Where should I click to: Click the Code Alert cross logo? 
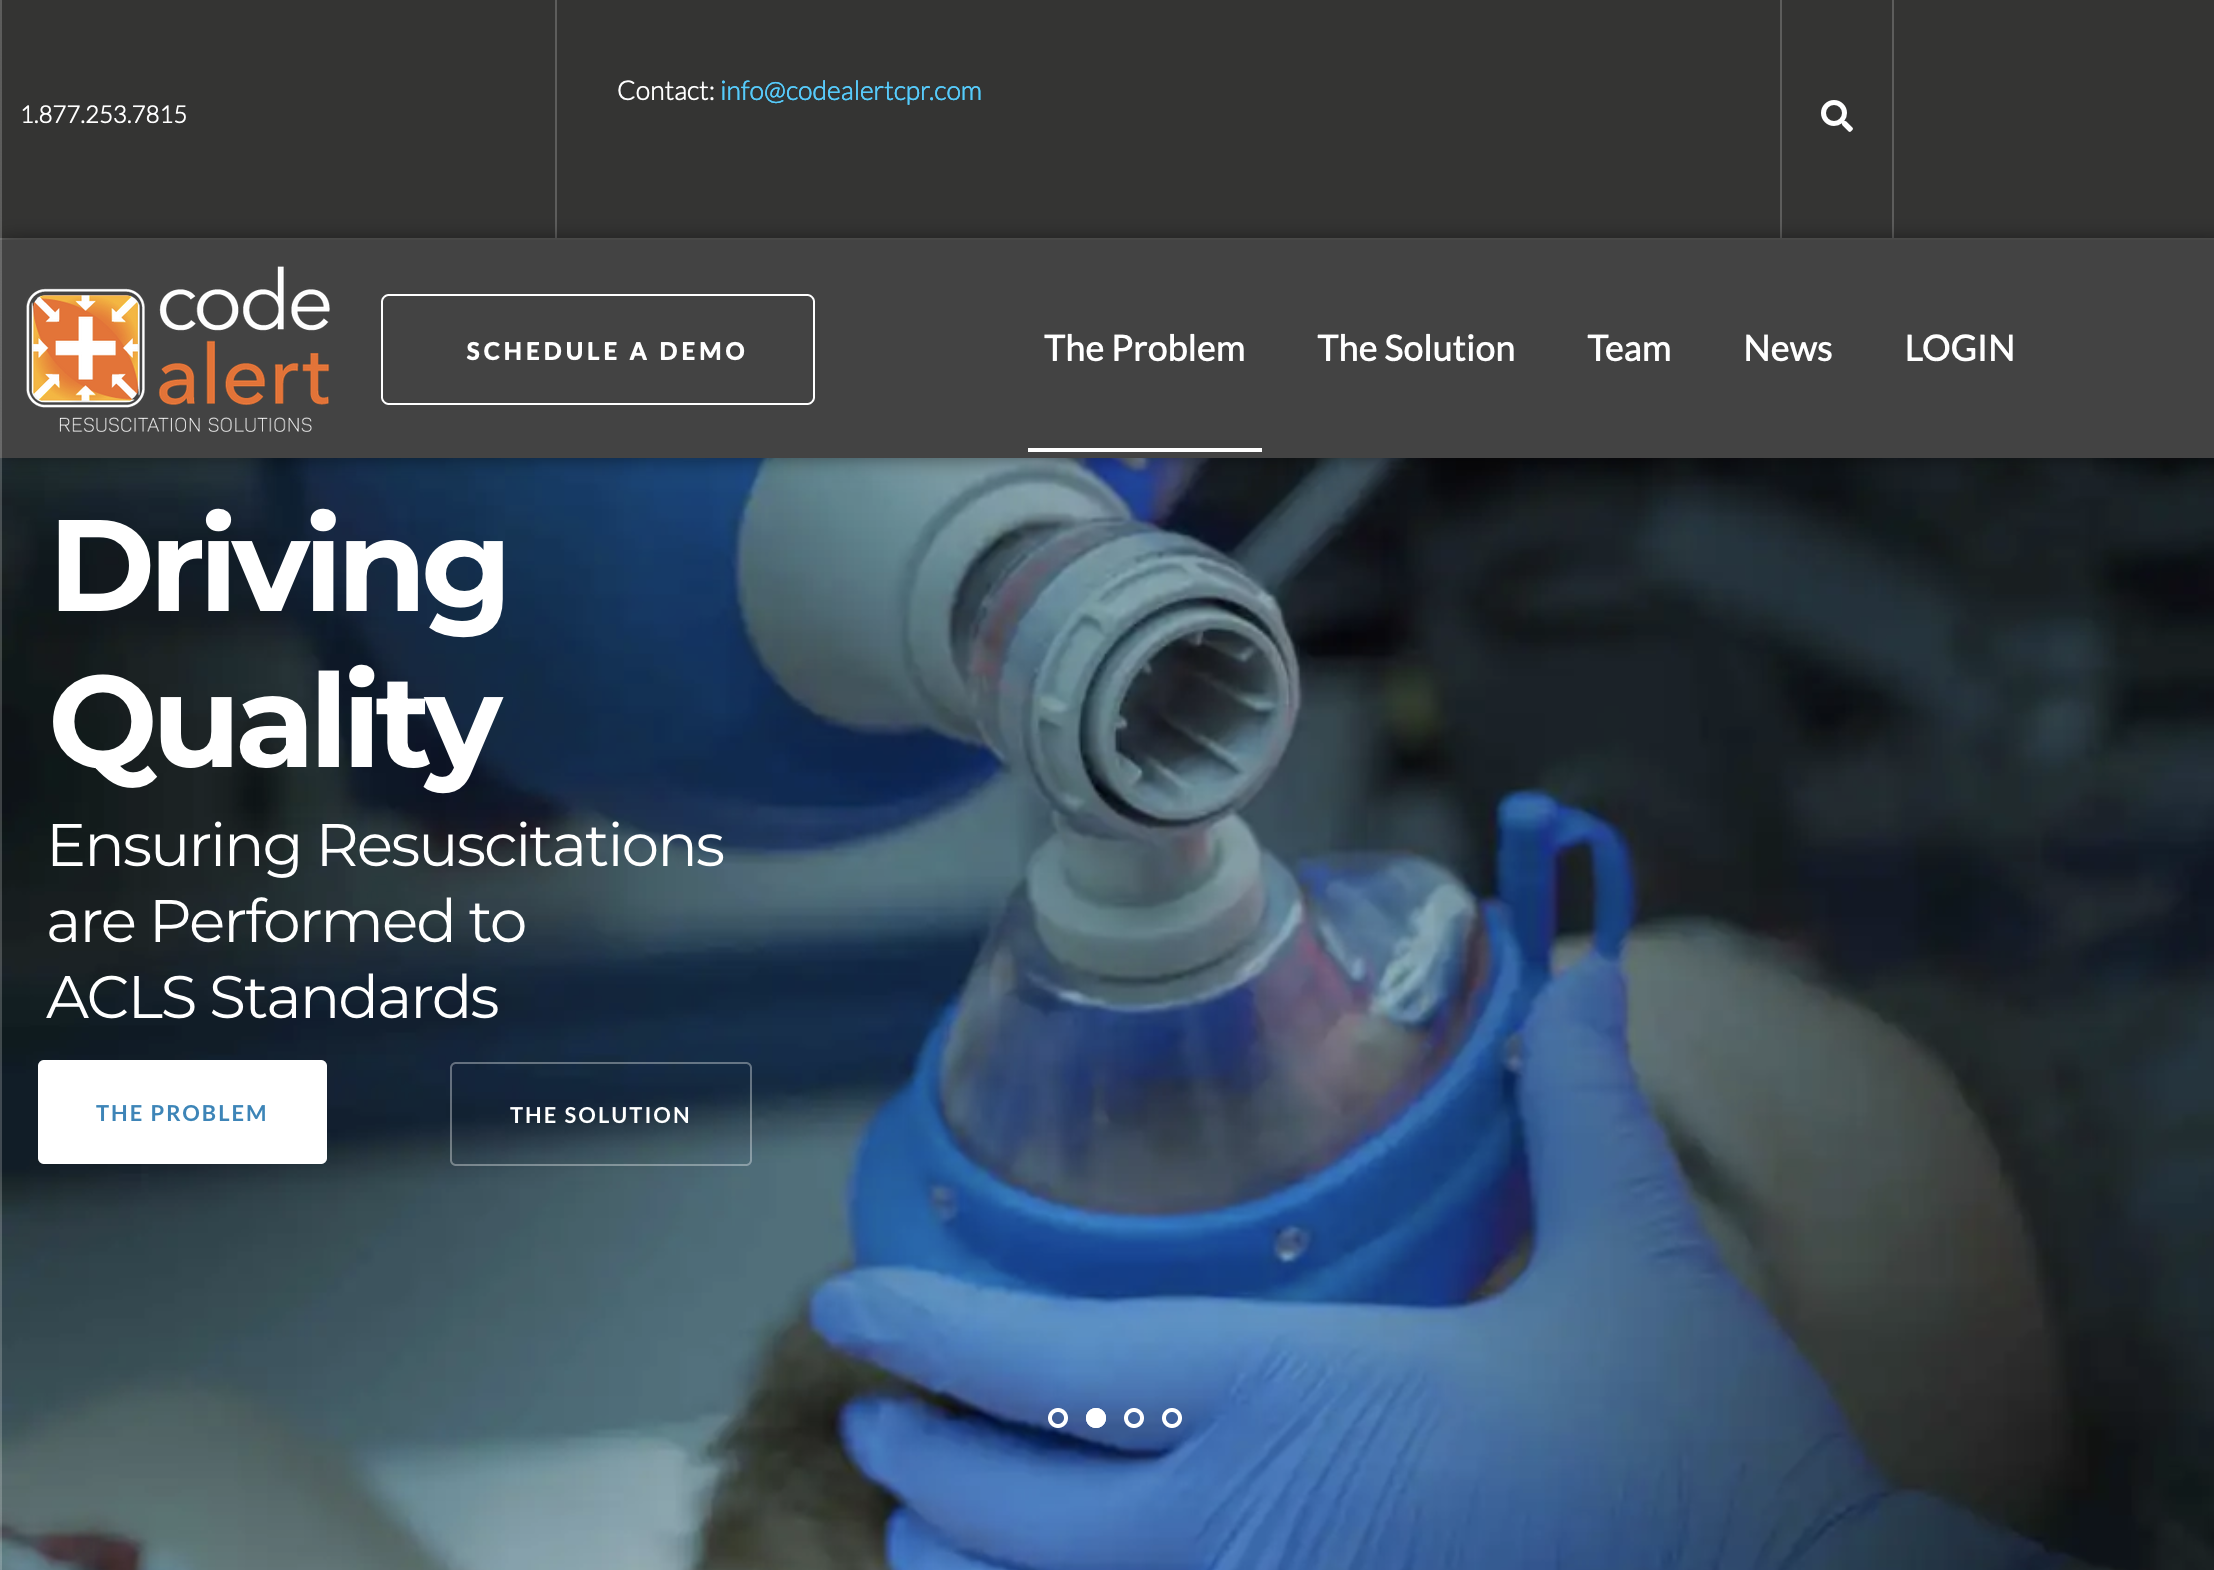click(x=85, y=348)
